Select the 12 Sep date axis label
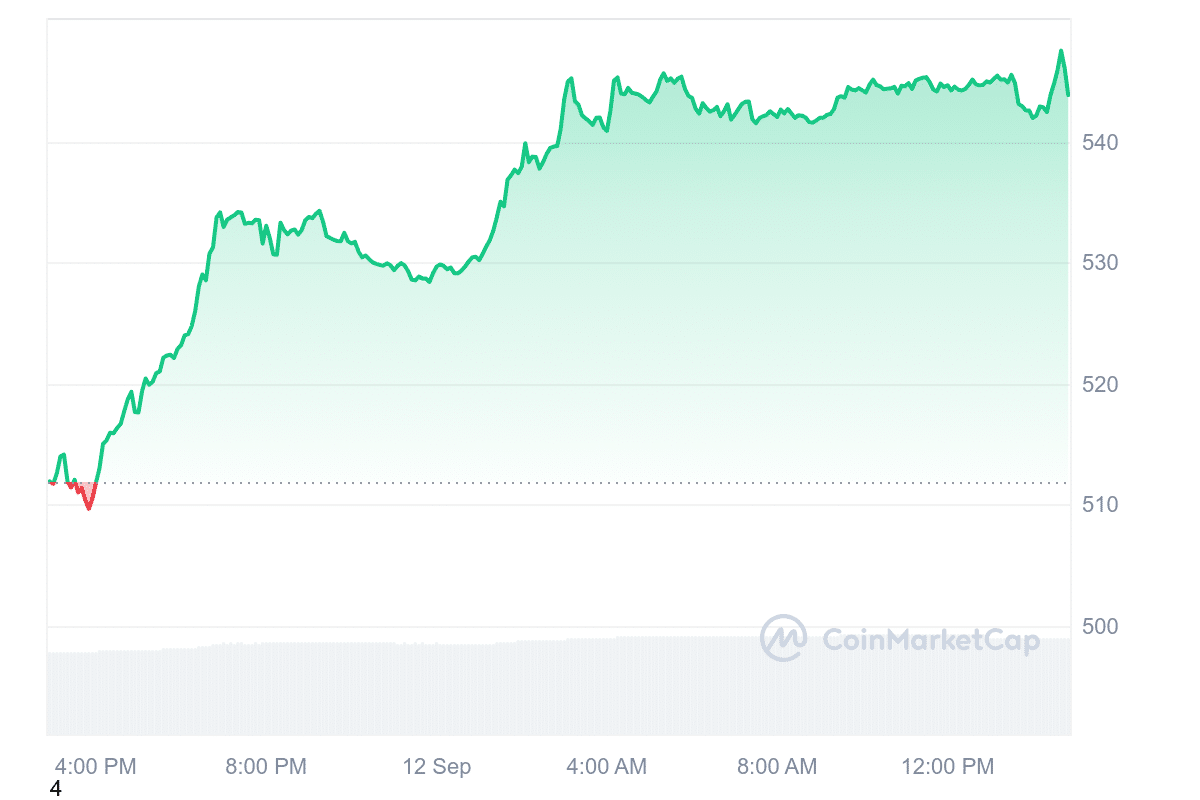The height and width of the screenshot is (800, 1200). [x=437, y=767]
